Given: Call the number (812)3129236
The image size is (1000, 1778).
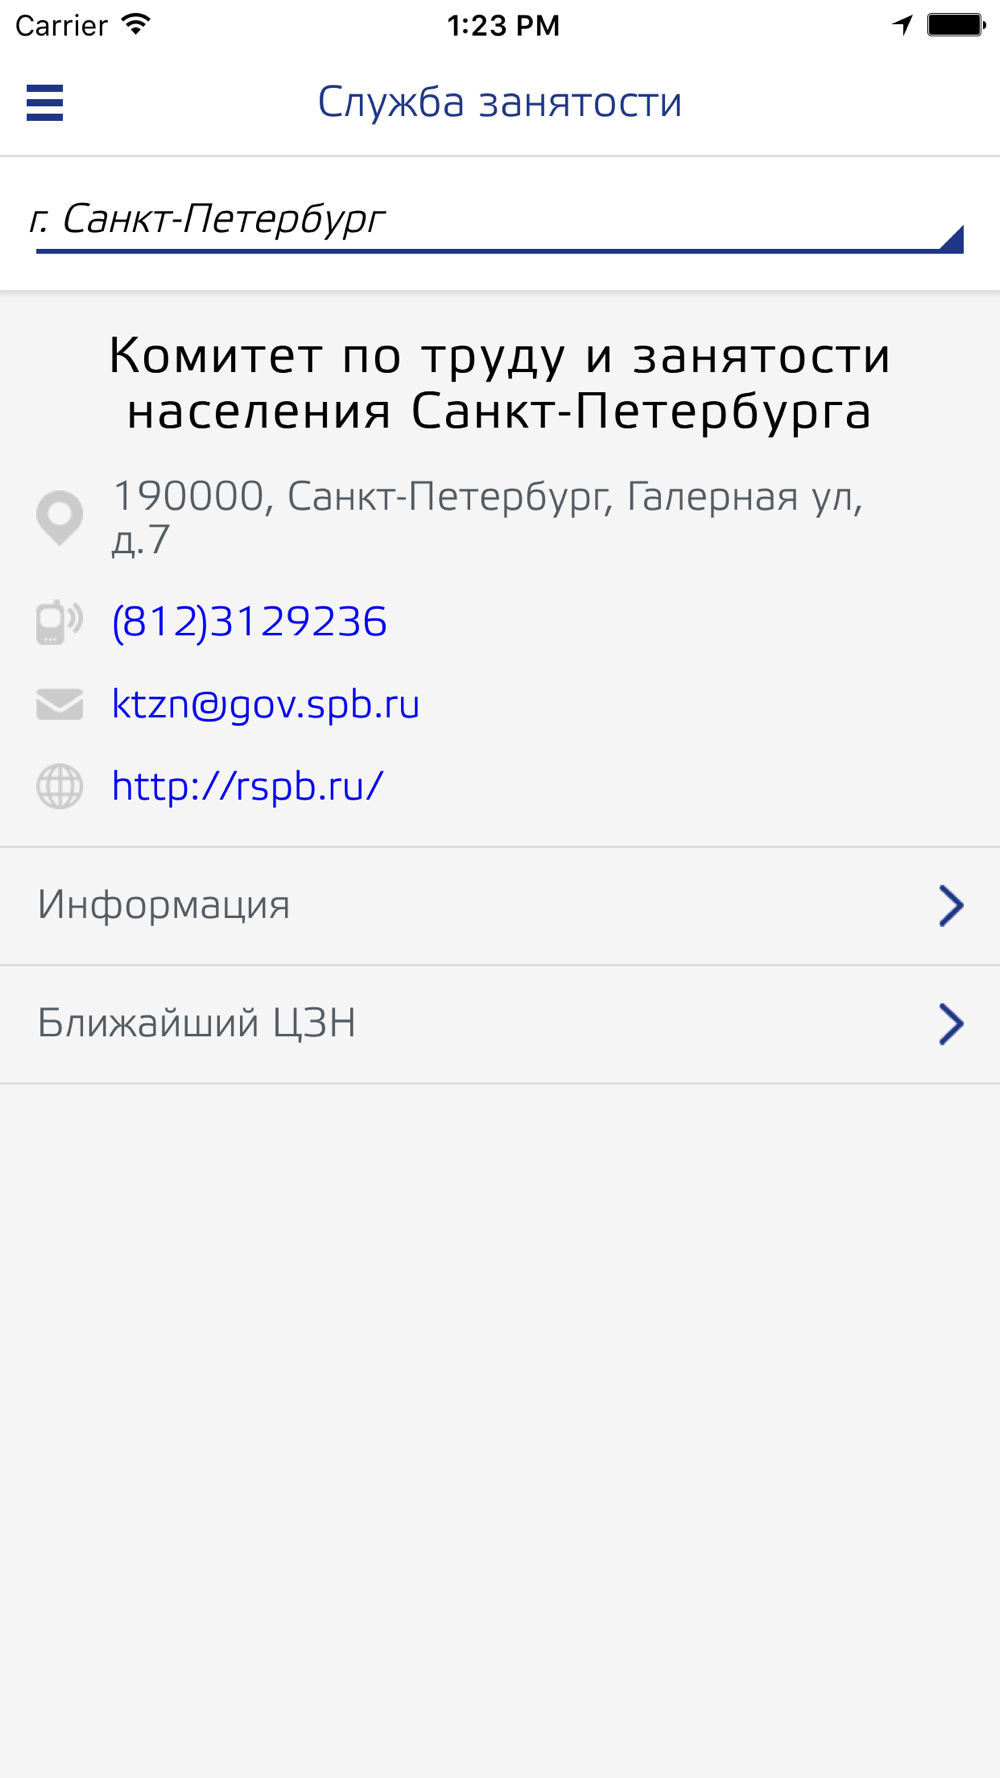Looking at the screenshot, I should coord(249,622).
